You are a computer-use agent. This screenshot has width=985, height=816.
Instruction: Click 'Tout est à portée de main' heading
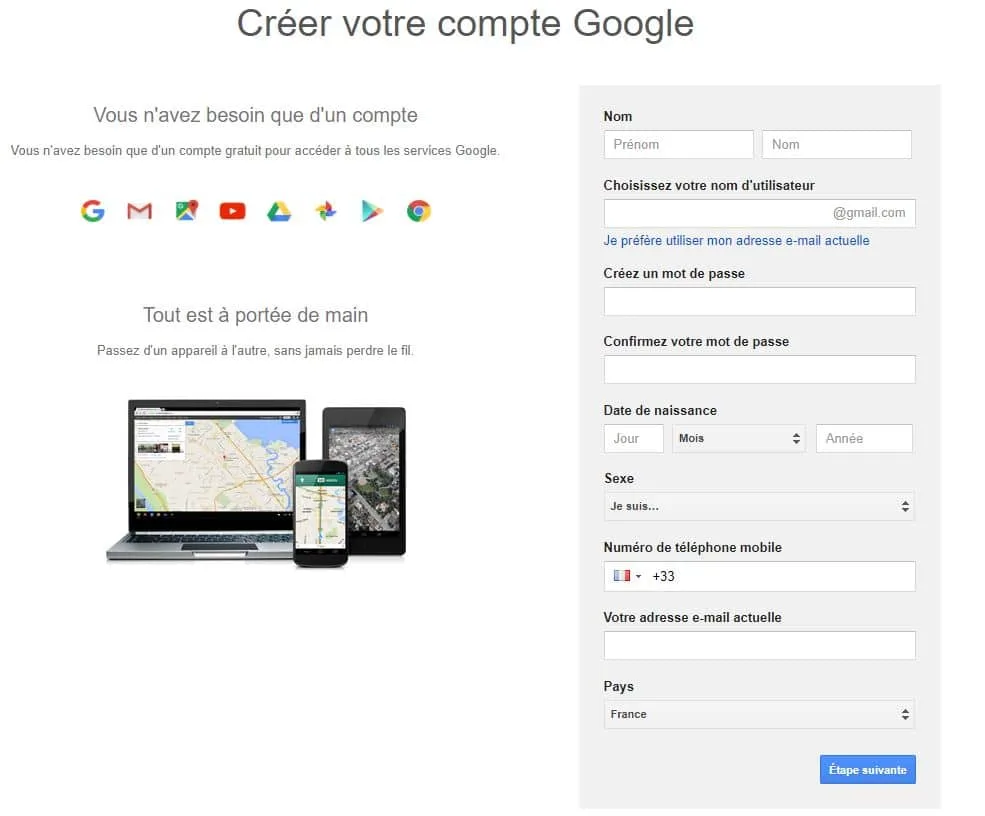(256, 315)
